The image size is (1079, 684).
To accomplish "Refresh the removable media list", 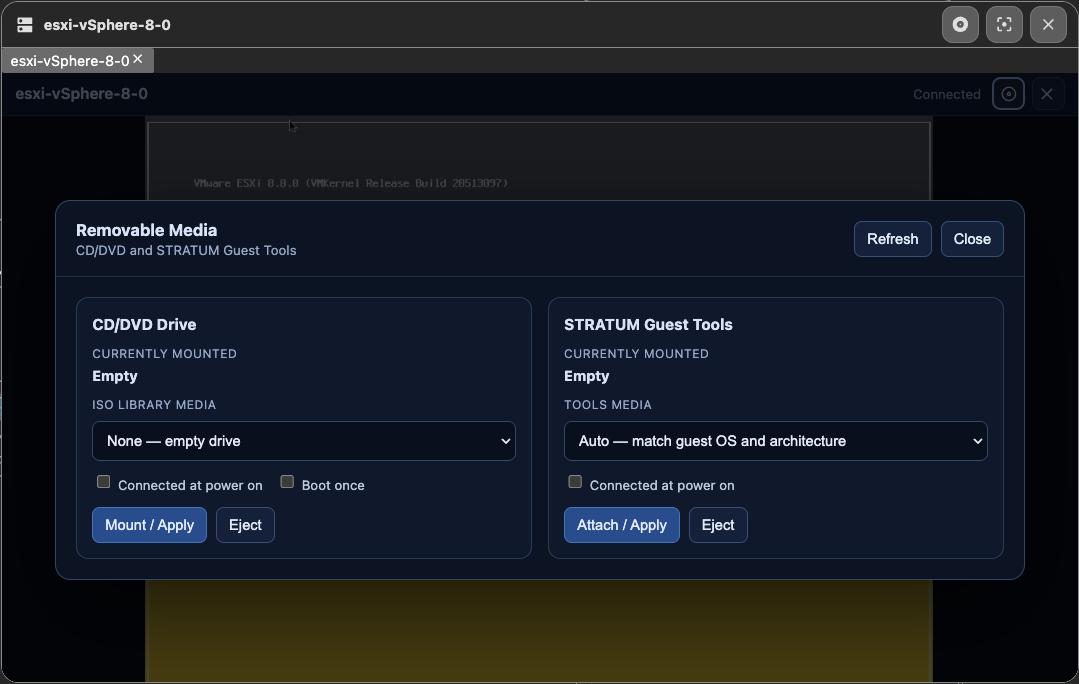I will pos(893,239).
